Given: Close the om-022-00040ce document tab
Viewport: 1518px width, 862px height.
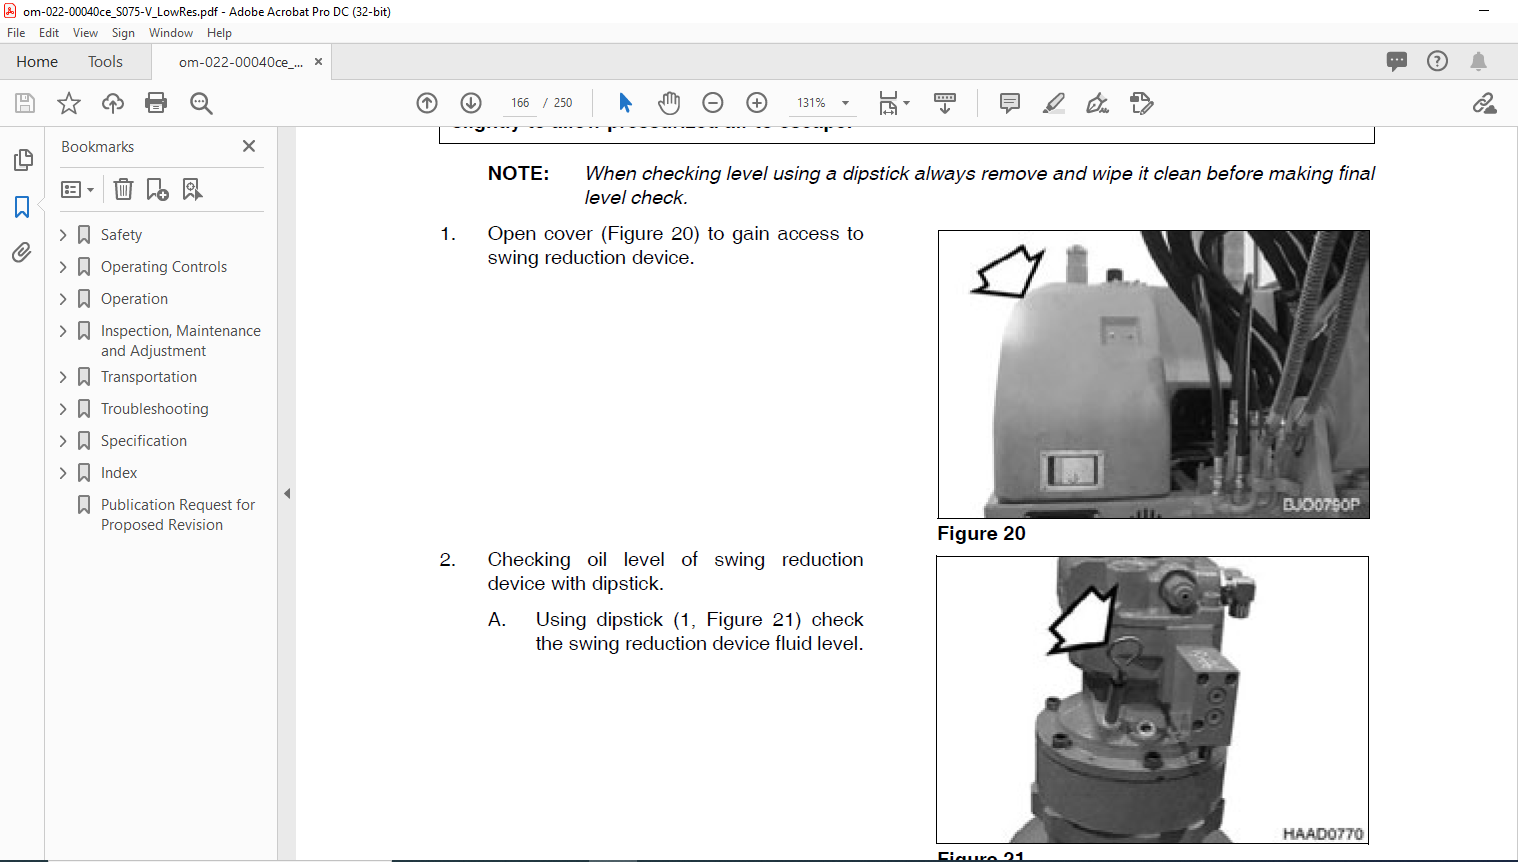Looking at the screenshot, I should [318, 62].
